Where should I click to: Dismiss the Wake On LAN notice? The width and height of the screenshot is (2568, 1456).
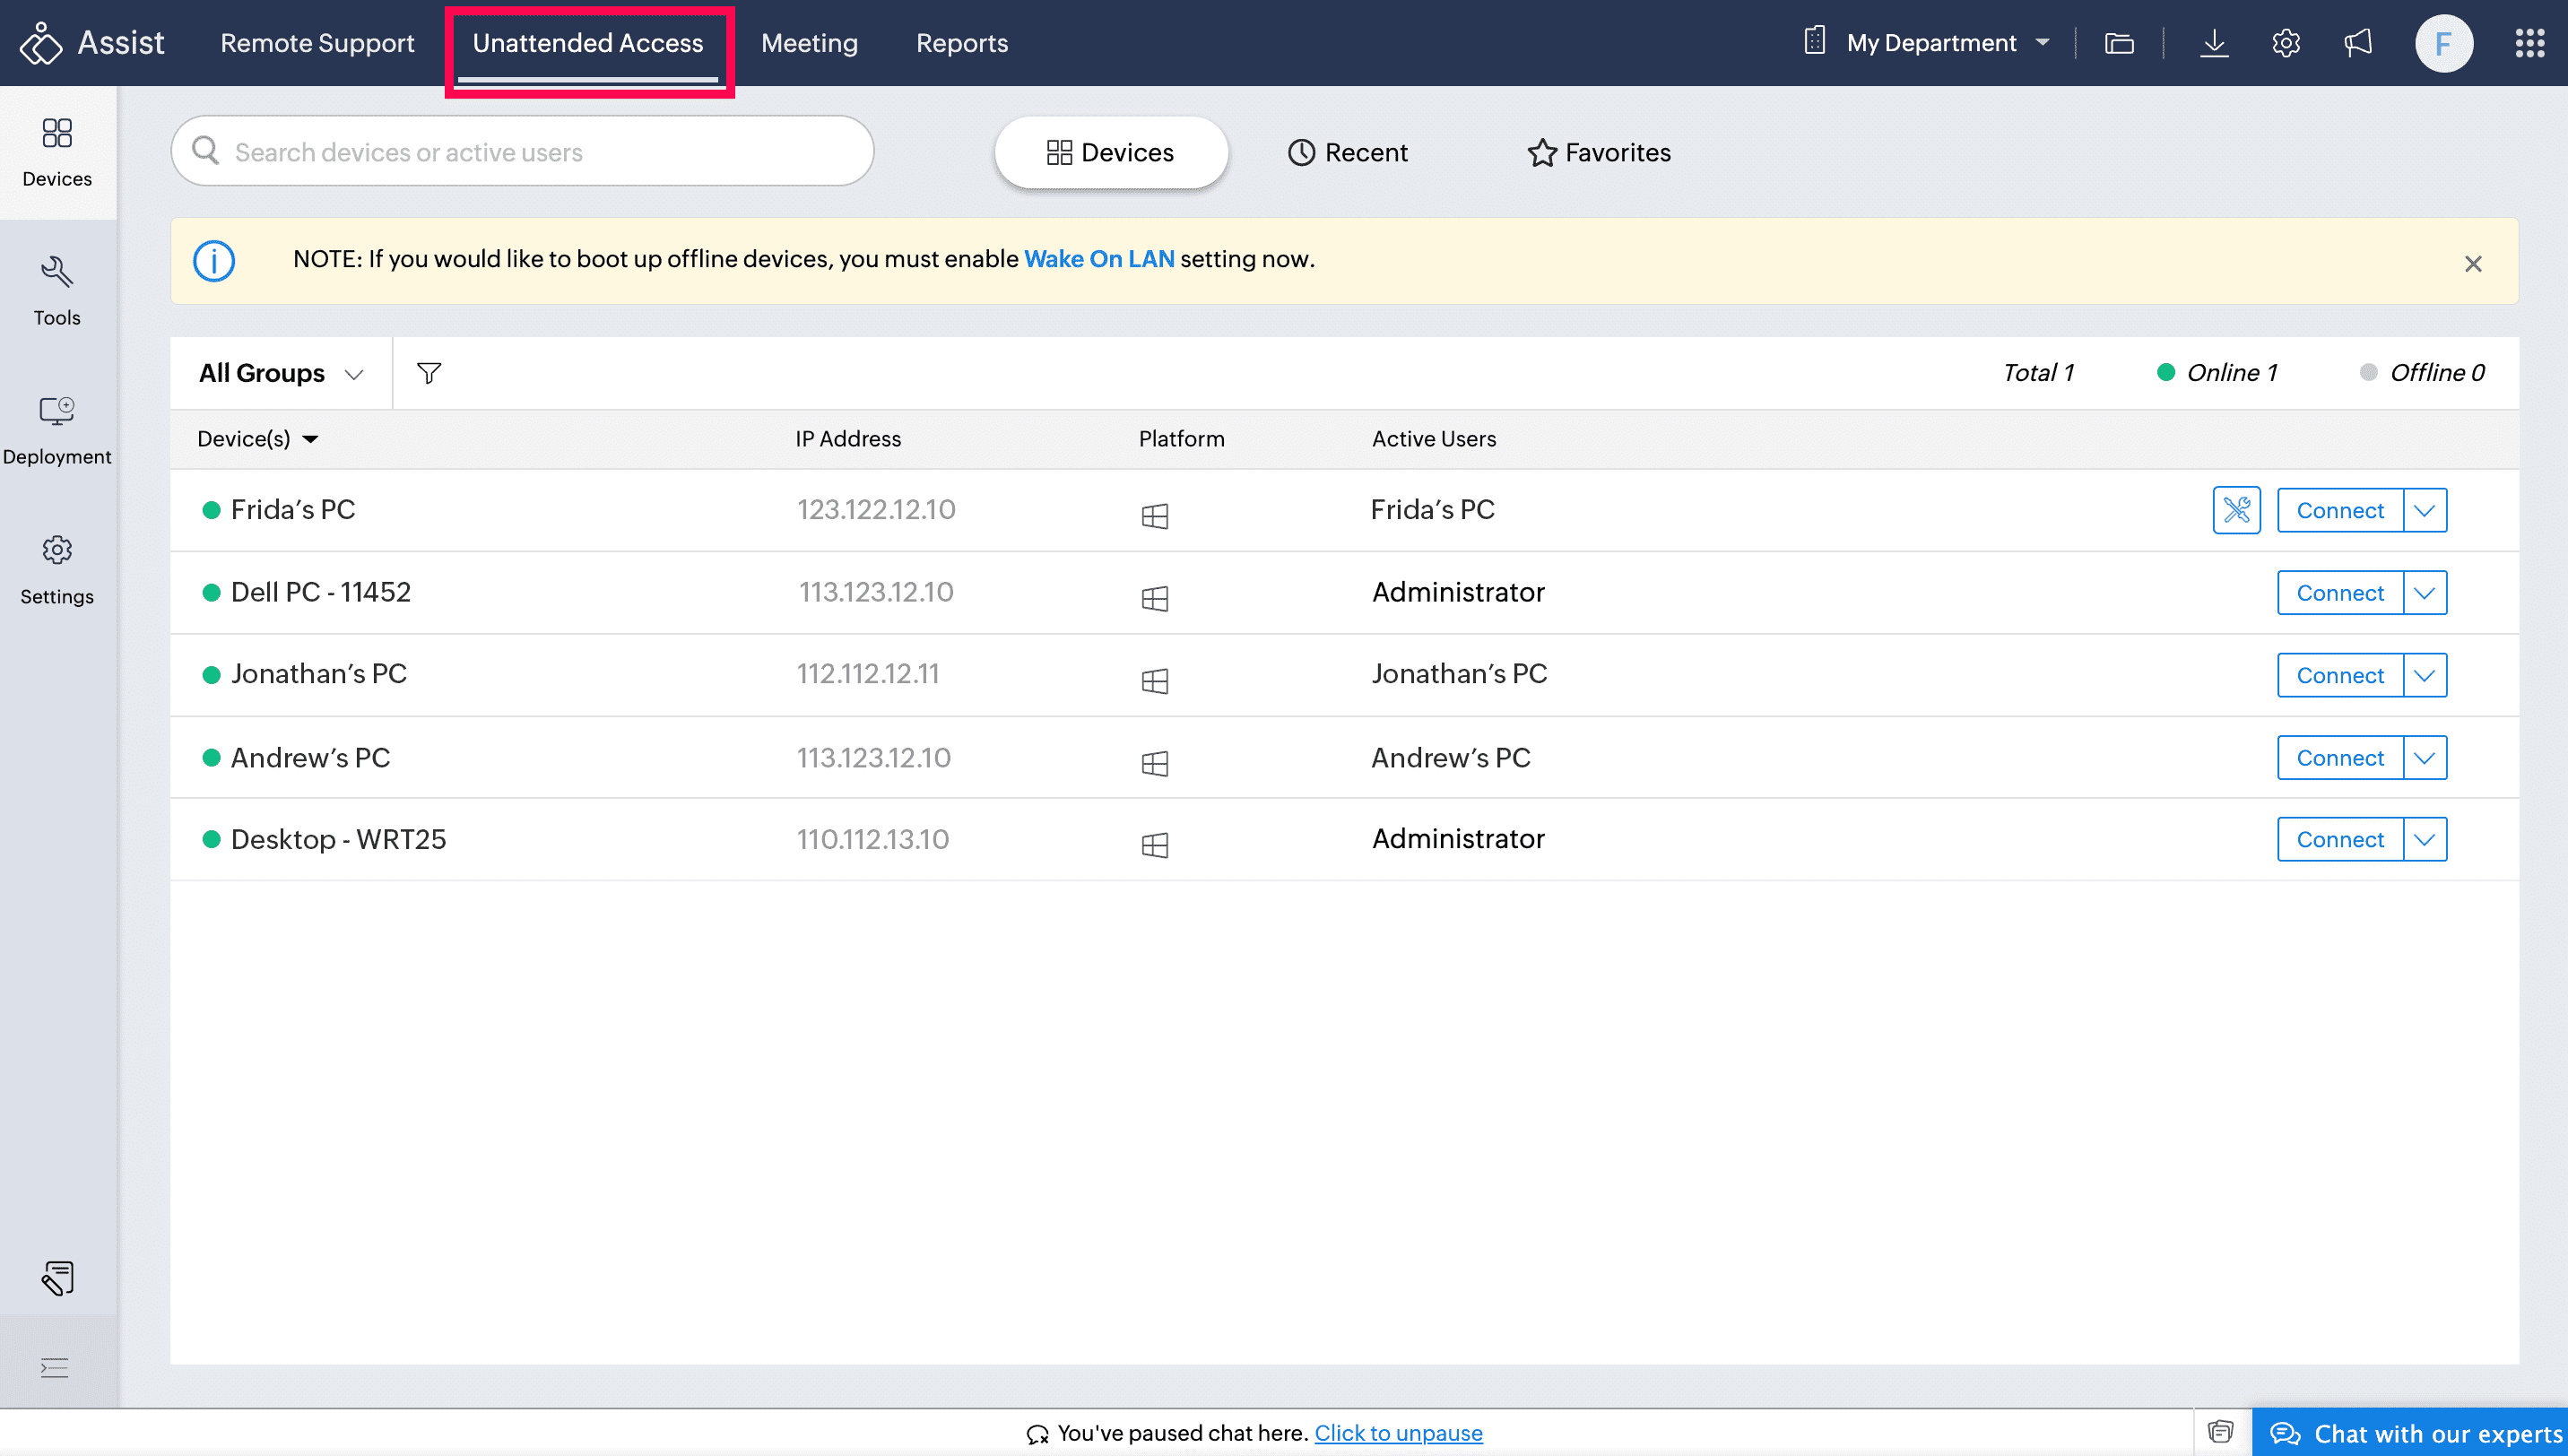(2472, 264)
